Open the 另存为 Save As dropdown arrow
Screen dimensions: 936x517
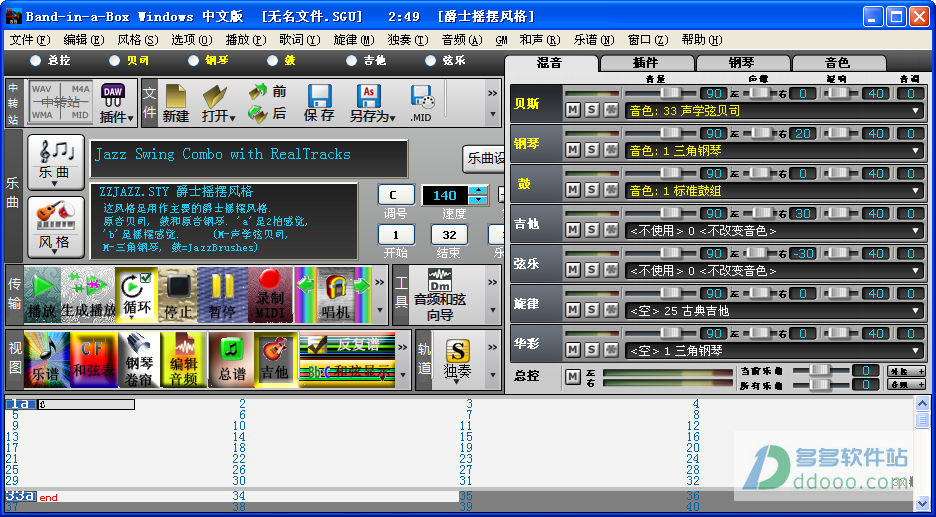coord(392,117)
